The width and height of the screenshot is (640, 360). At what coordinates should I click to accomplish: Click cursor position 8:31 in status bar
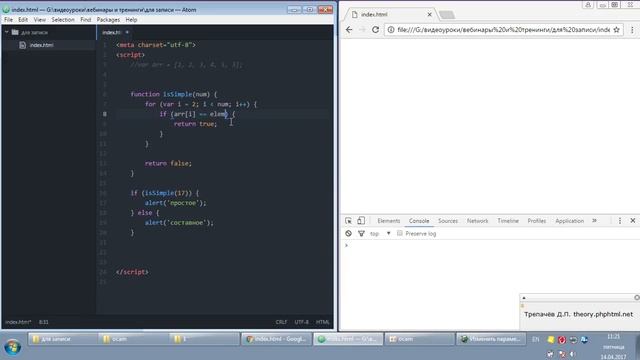44,322
